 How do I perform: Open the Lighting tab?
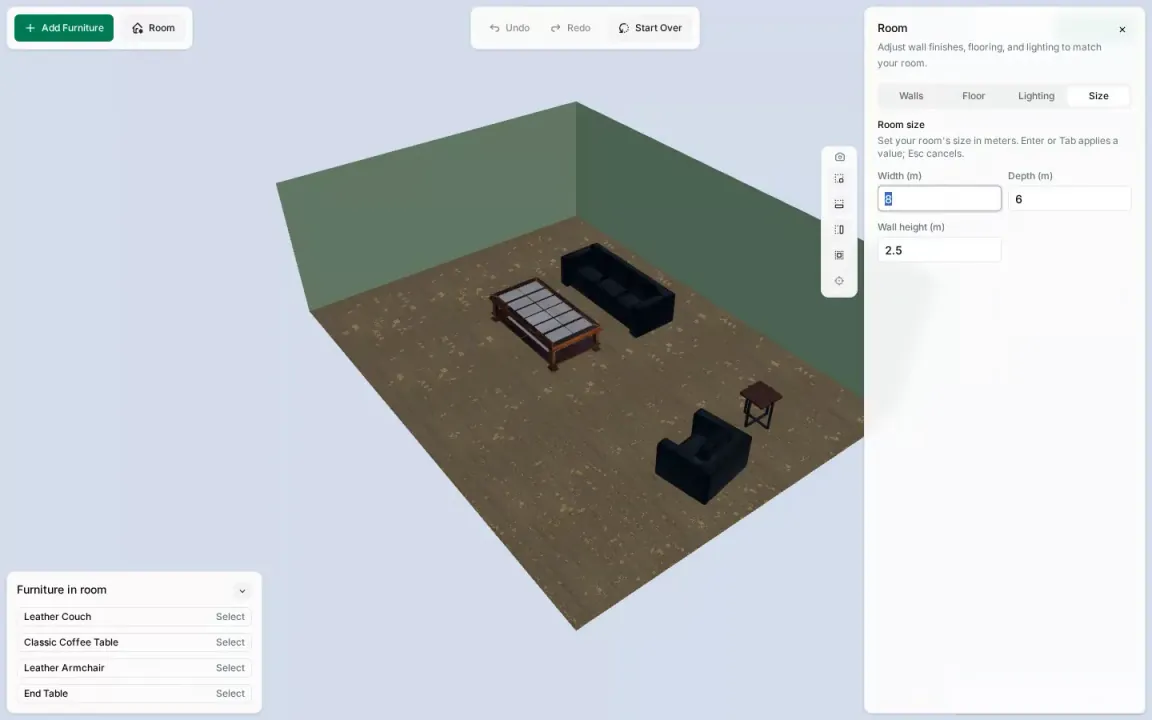[x=1036, y=96]
